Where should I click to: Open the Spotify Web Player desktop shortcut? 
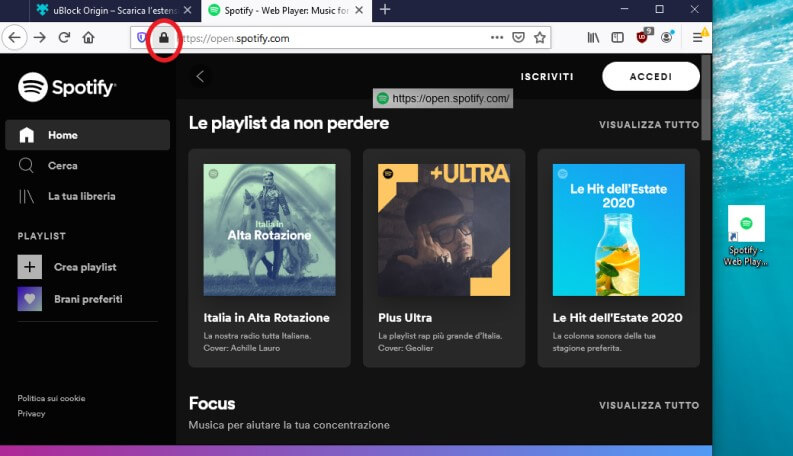746,236
